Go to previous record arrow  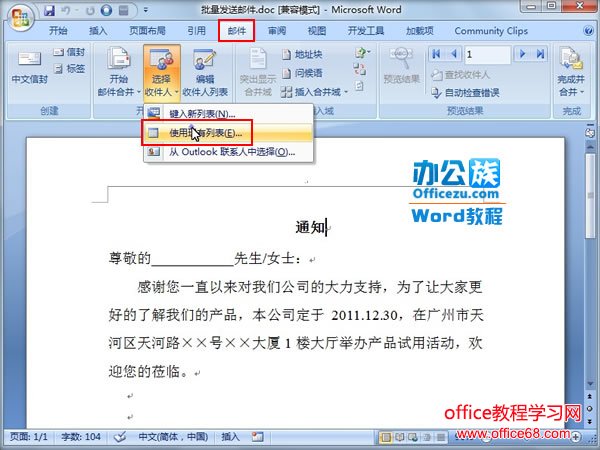[x=454, y=54]
